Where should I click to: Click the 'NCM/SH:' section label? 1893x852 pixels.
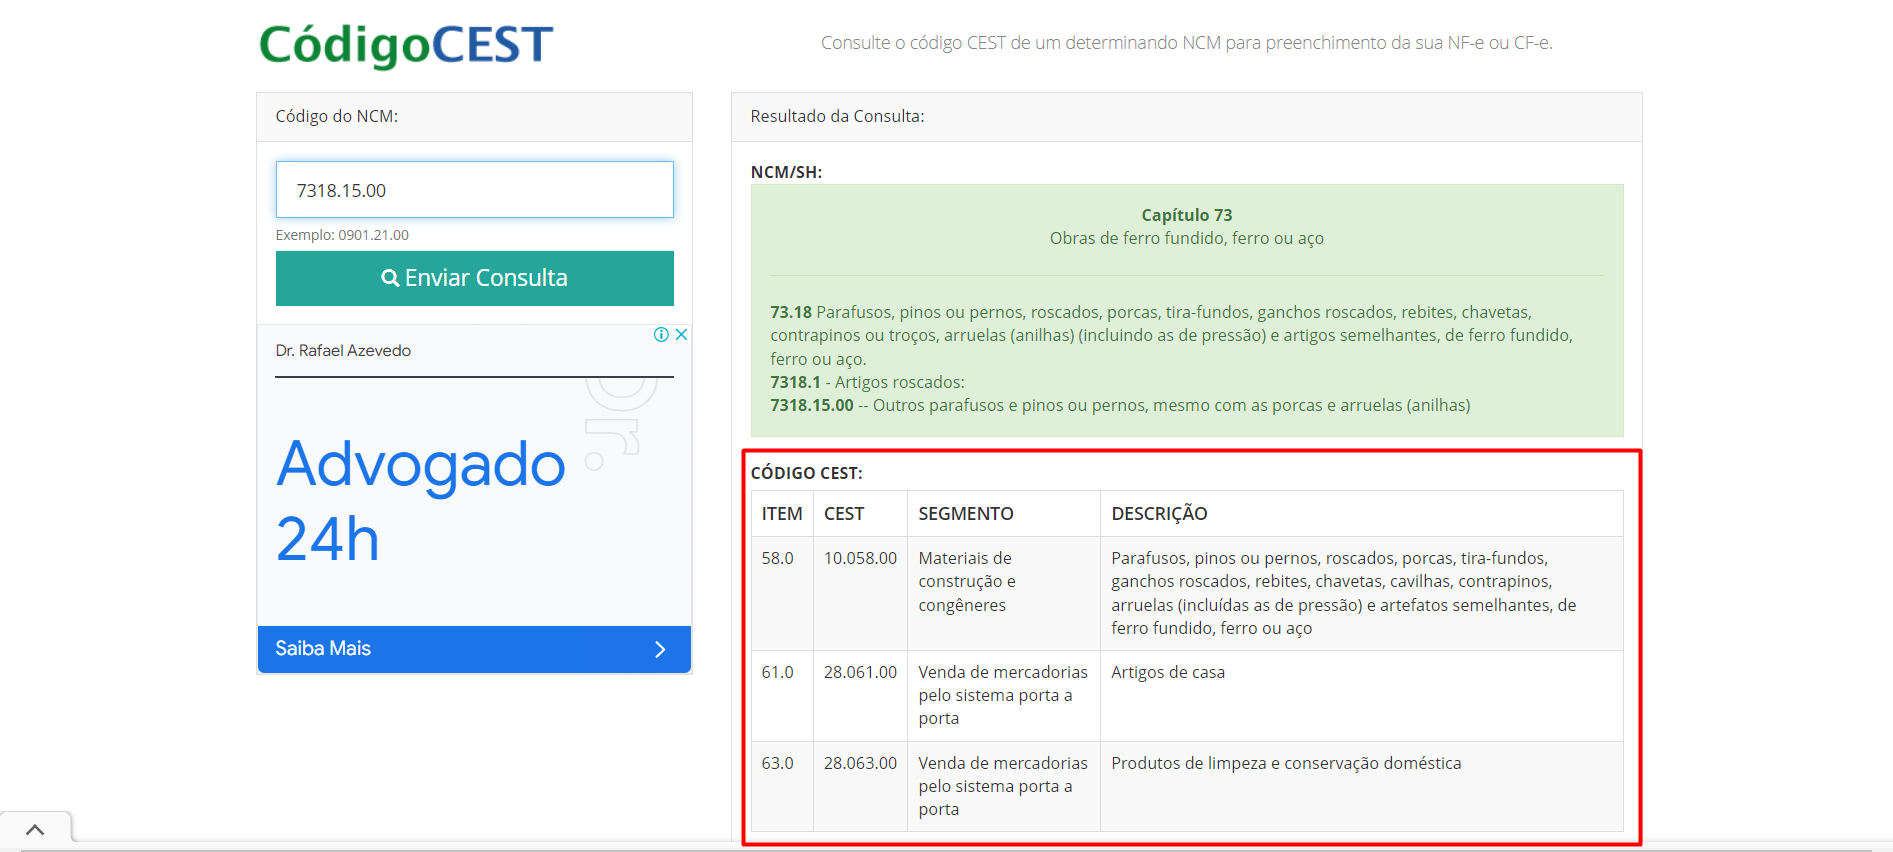pyautogui.click(x=786, y=172)
